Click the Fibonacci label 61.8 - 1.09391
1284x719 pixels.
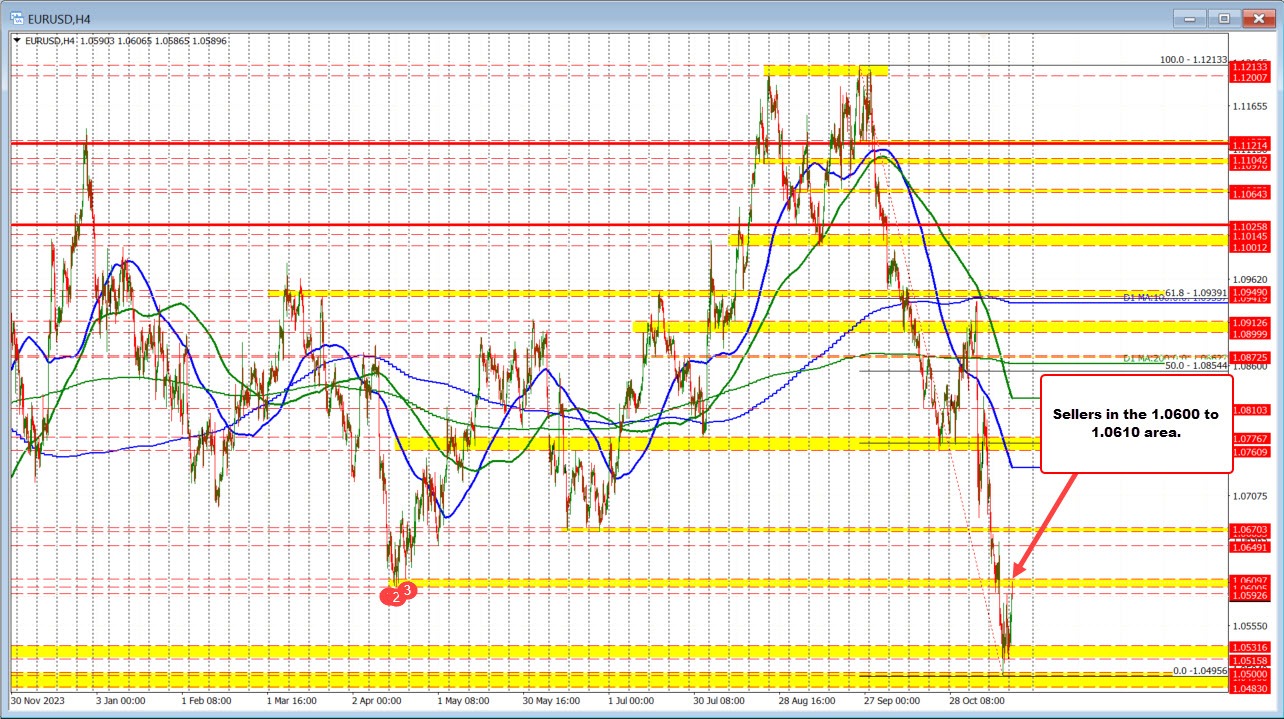[x=1194, y=293]
